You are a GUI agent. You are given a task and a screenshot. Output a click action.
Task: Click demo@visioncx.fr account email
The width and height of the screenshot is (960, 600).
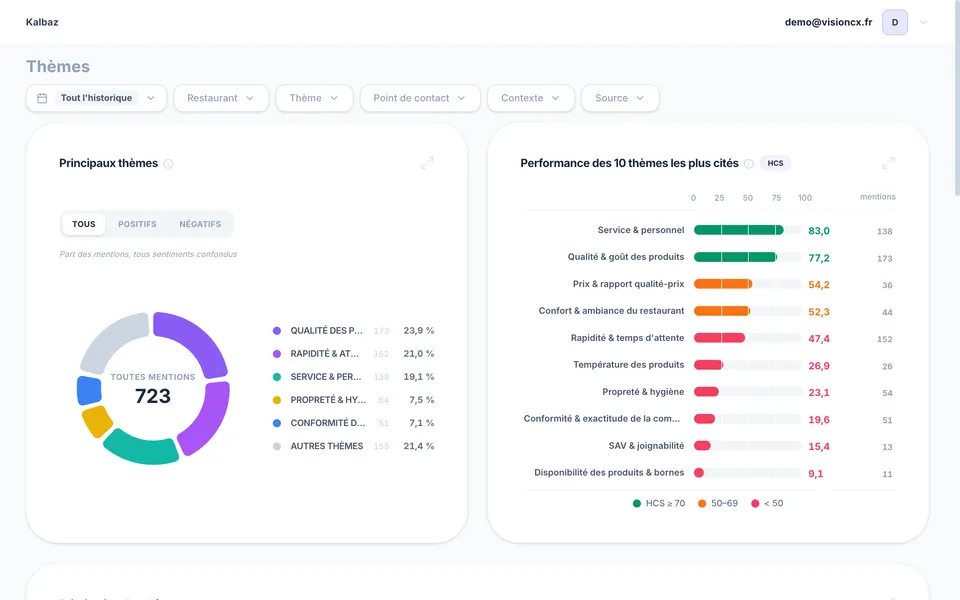coord(828,22)
